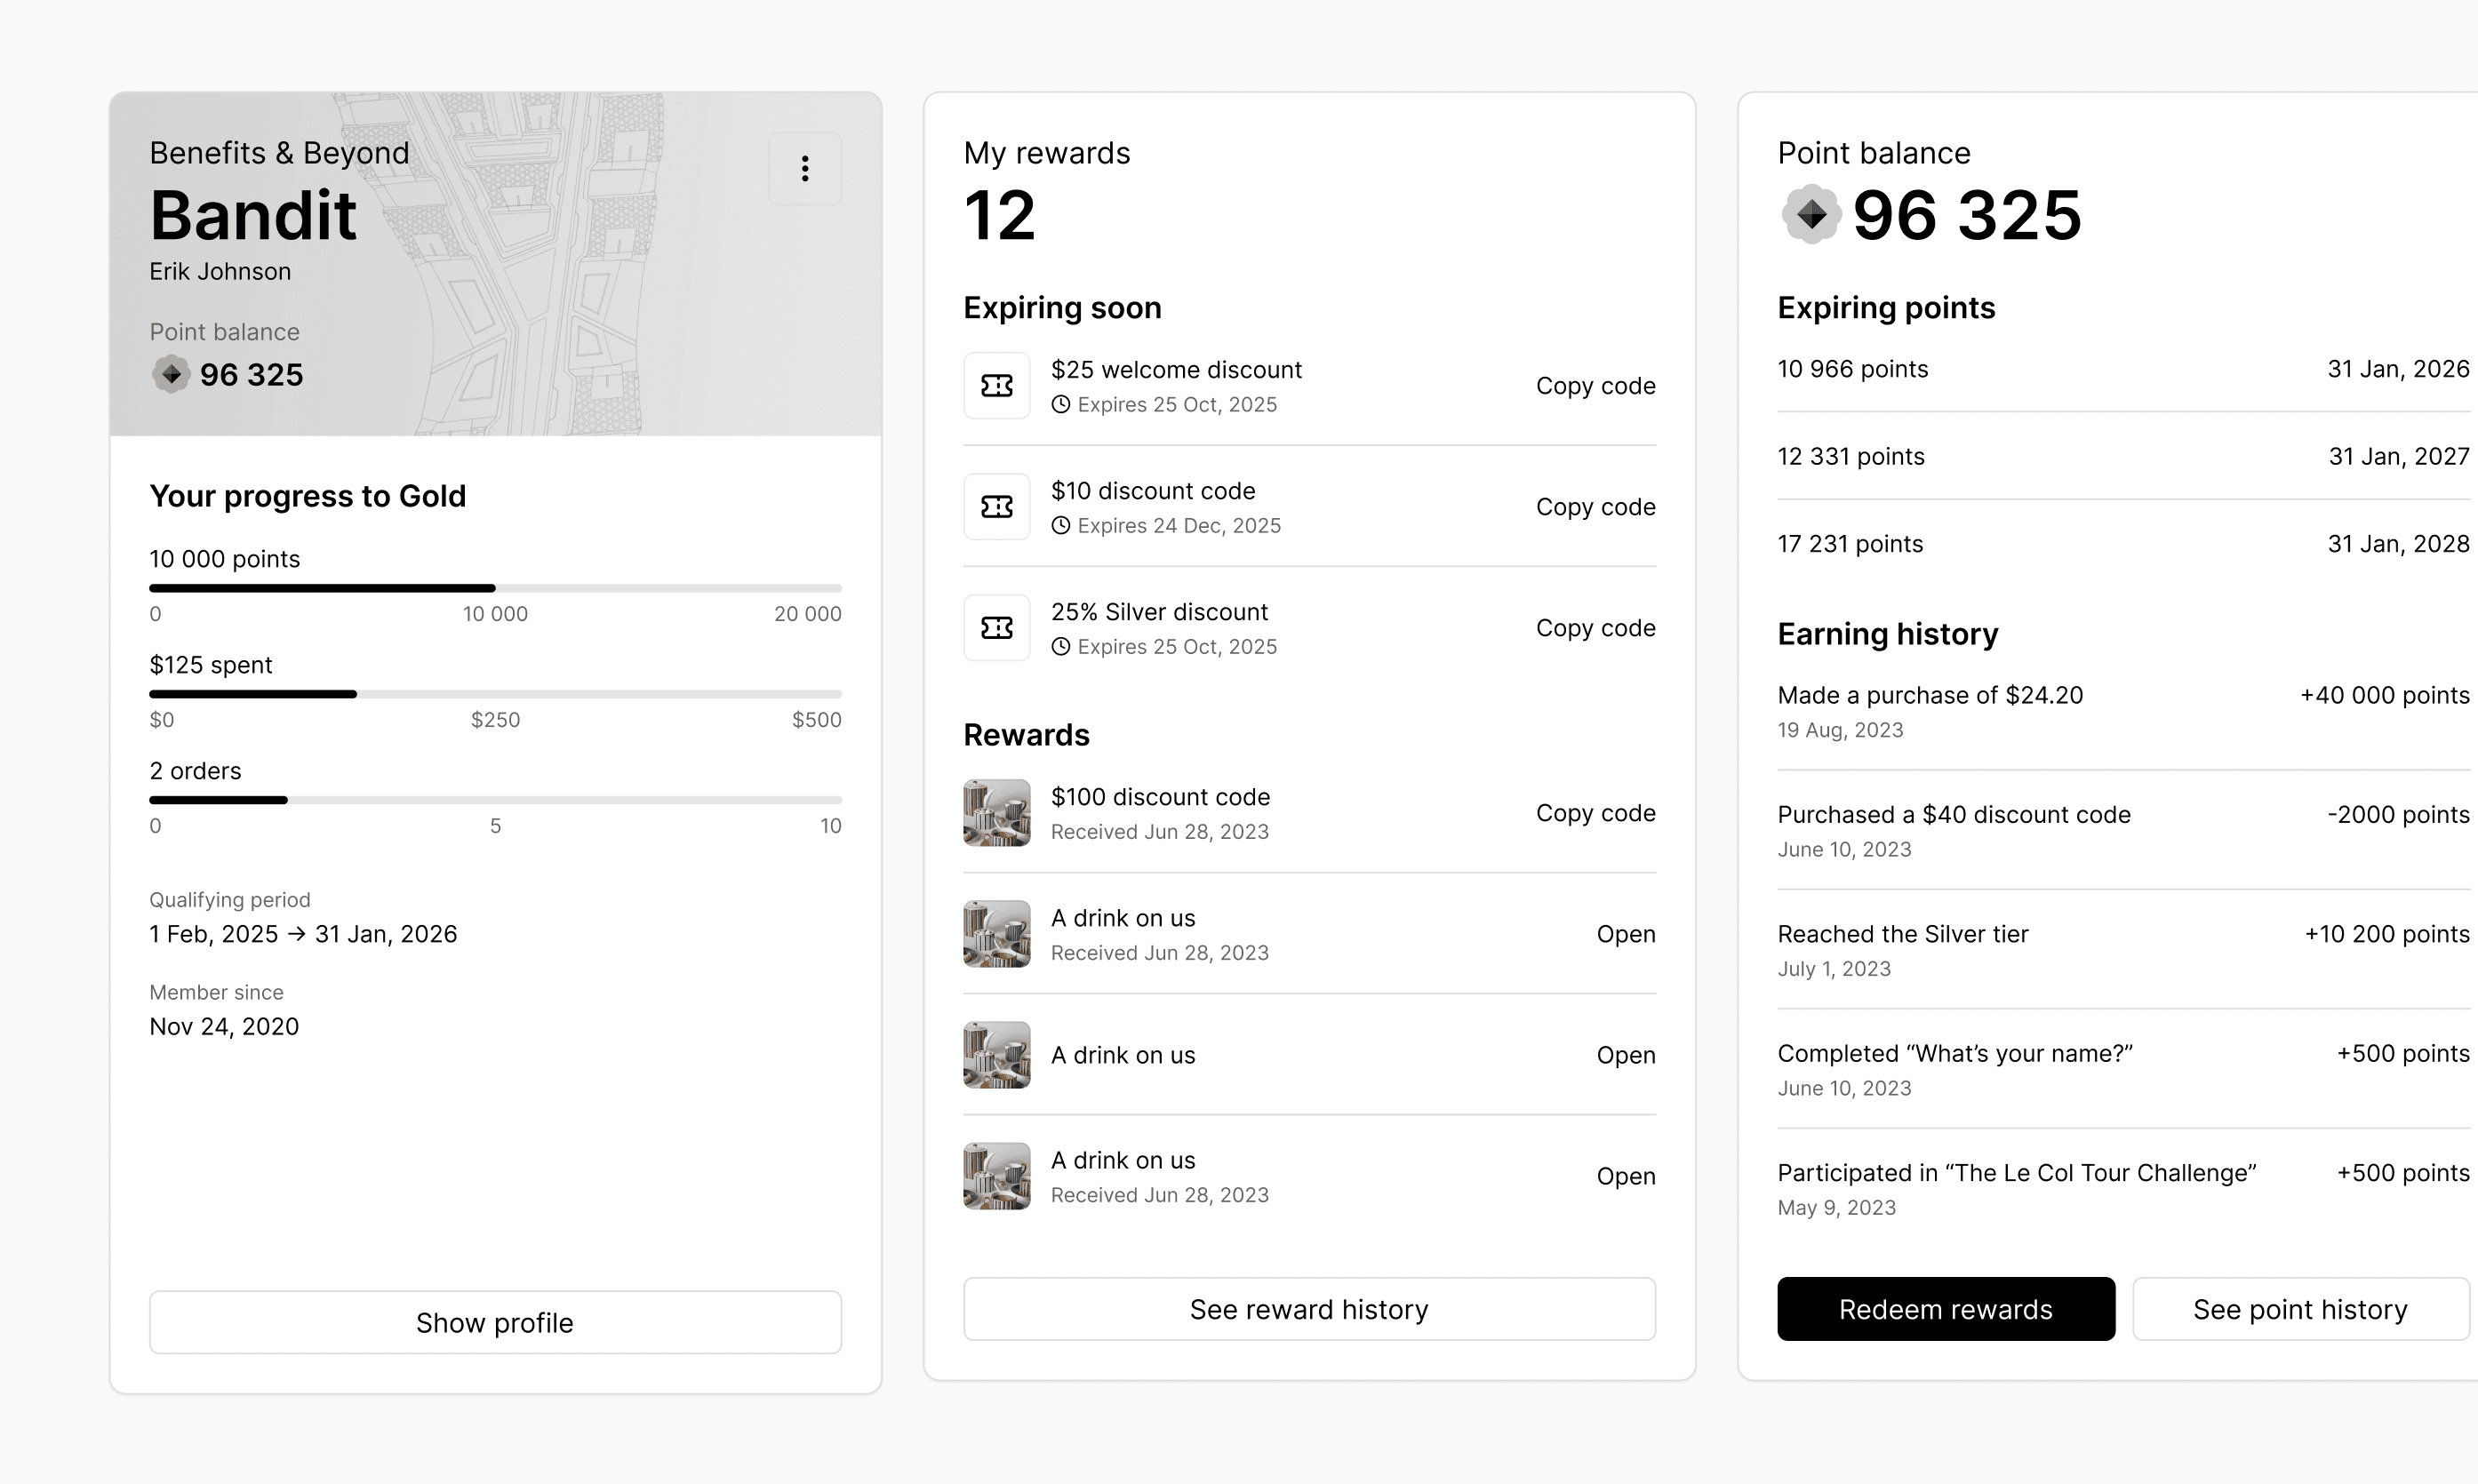Click the 10 000 points progress bar

pos(495,588)
